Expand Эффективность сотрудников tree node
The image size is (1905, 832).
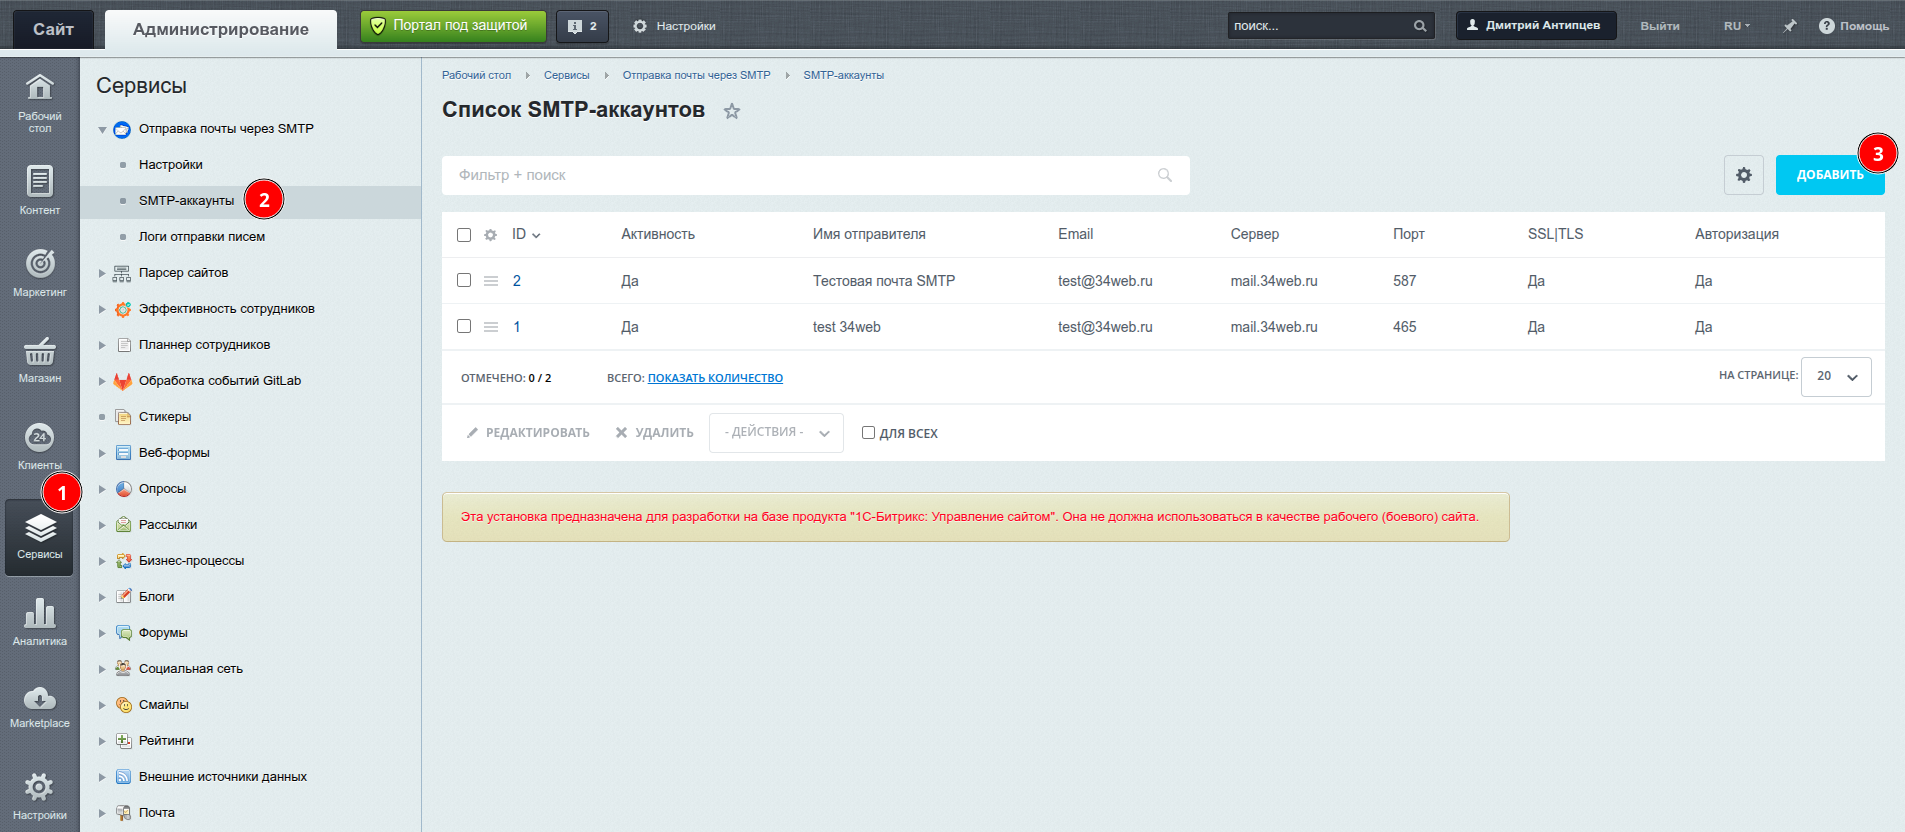102,309
